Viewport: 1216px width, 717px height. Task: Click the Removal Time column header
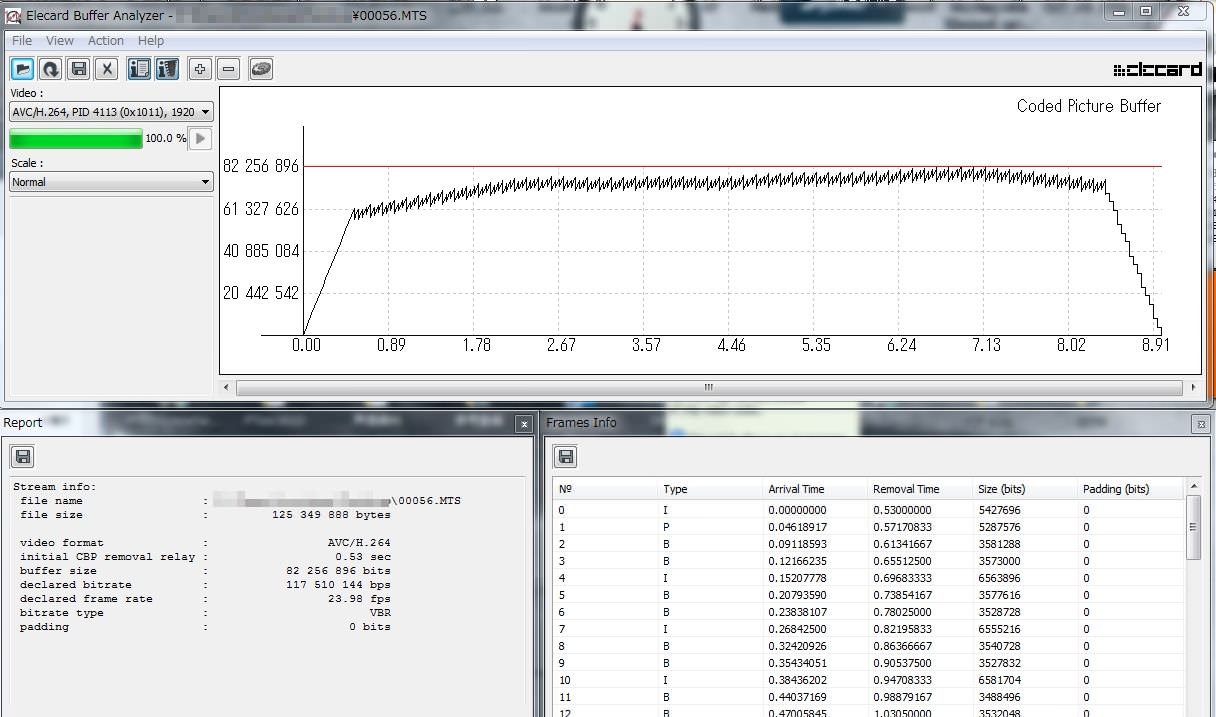coord(906,489)
